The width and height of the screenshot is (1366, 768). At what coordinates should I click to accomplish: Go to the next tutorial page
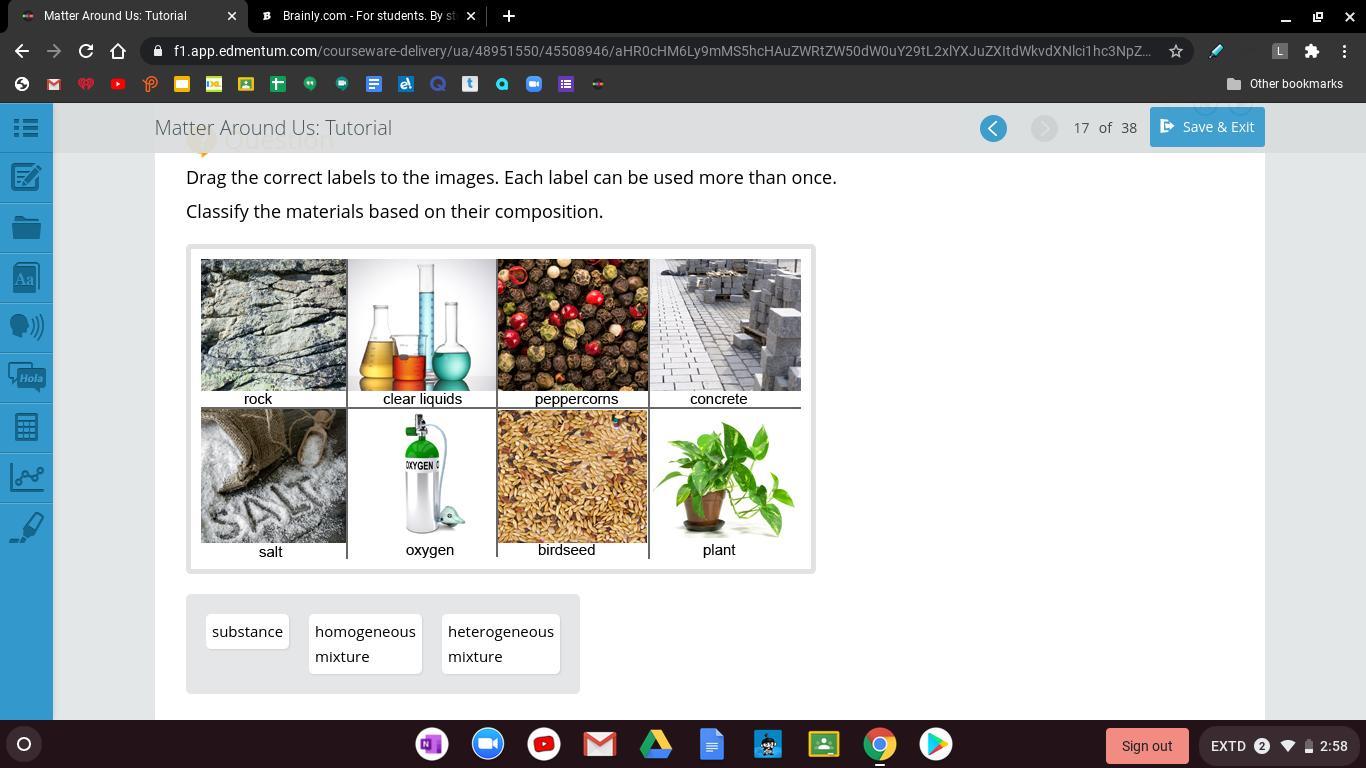(1044, 128)
